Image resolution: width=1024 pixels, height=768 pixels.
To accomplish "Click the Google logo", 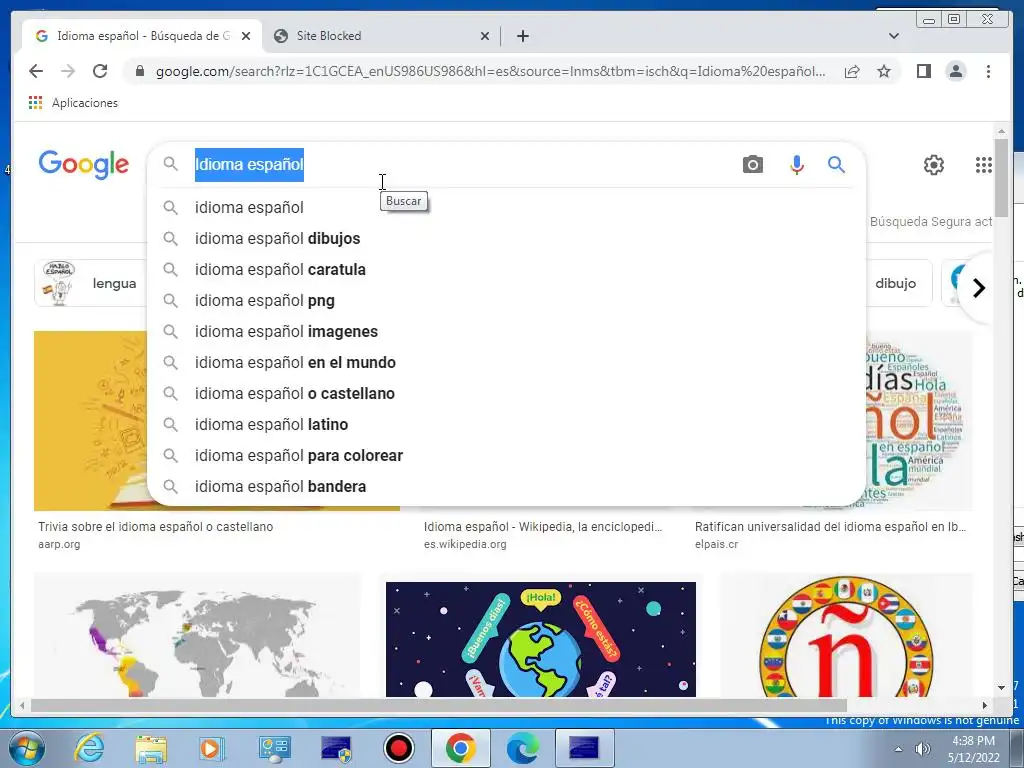I will tap(84, 164).
